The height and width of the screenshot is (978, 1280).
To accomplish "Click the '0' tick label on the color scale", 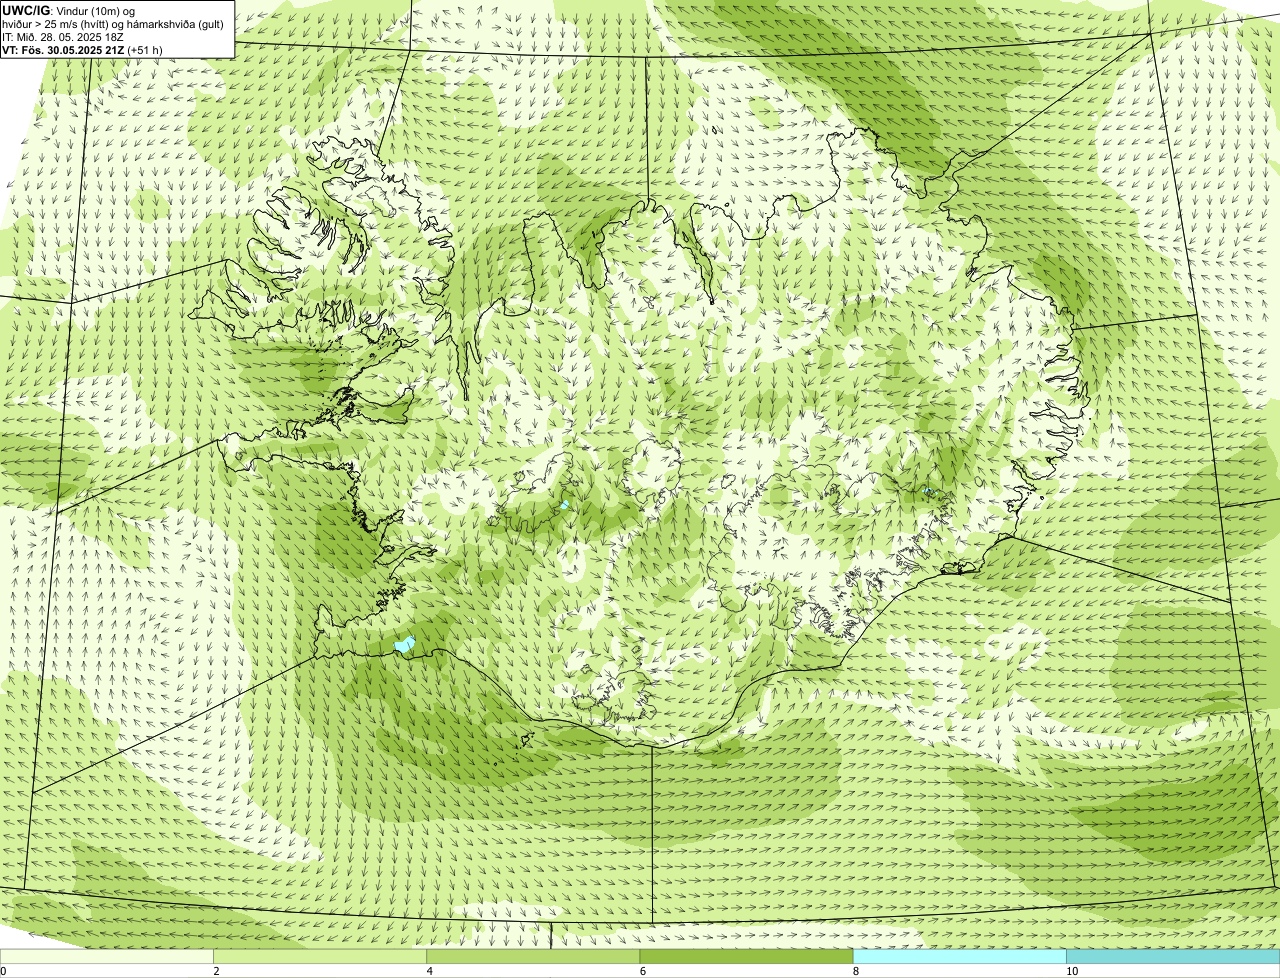I will point(4,971).
